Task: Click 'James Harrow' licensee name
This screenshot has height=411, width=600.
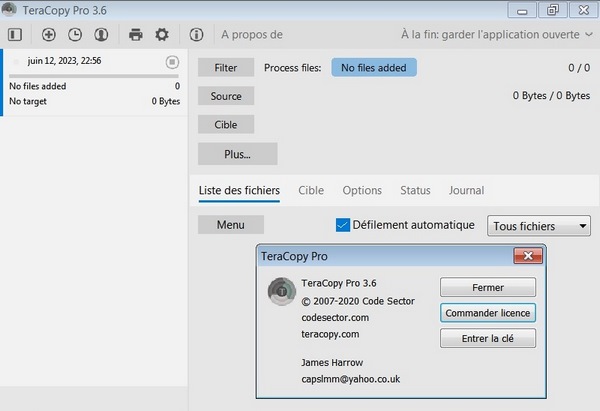Action: (x=332, y=362)
